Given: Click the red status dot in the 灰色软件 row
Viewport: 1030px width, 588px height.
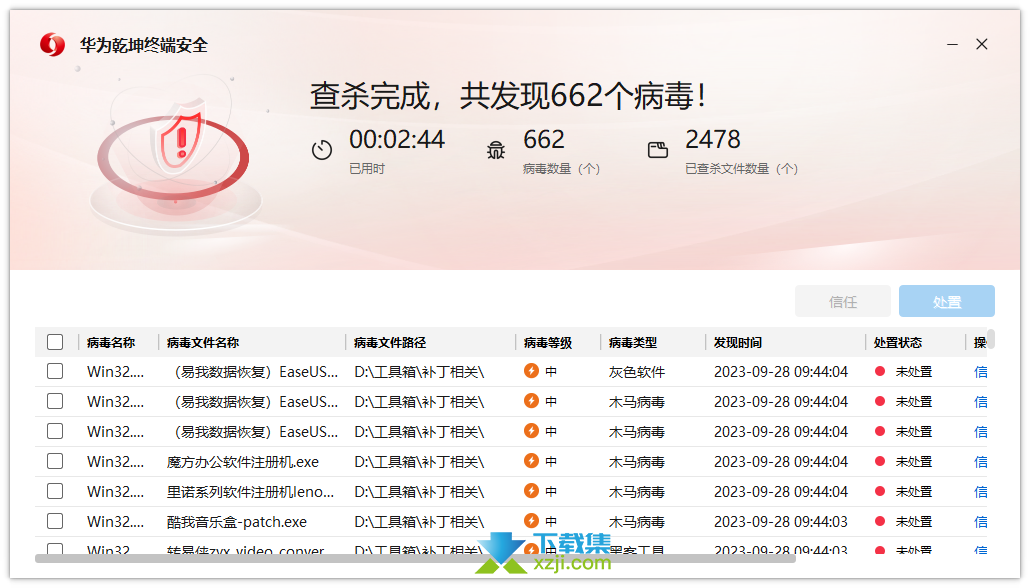Looking at the screenshot, I should pos(880,371).
